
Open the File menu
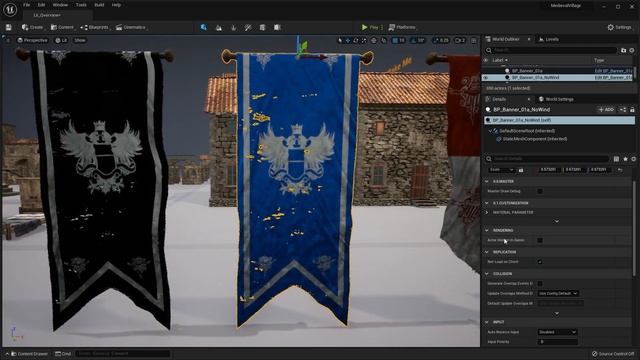(27, 5)
